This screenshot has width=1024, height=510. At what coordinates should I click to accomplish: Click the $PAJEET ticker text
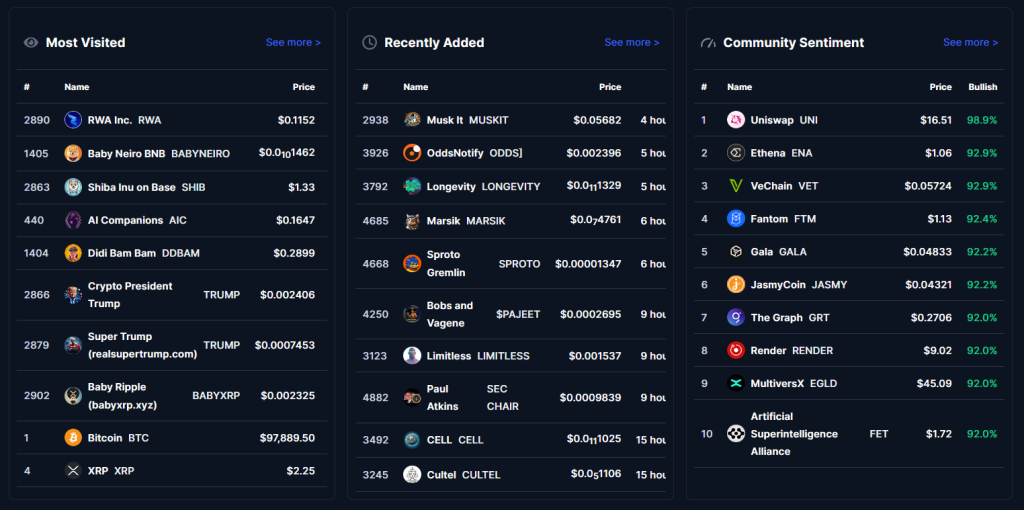click(x=518, y=314)
